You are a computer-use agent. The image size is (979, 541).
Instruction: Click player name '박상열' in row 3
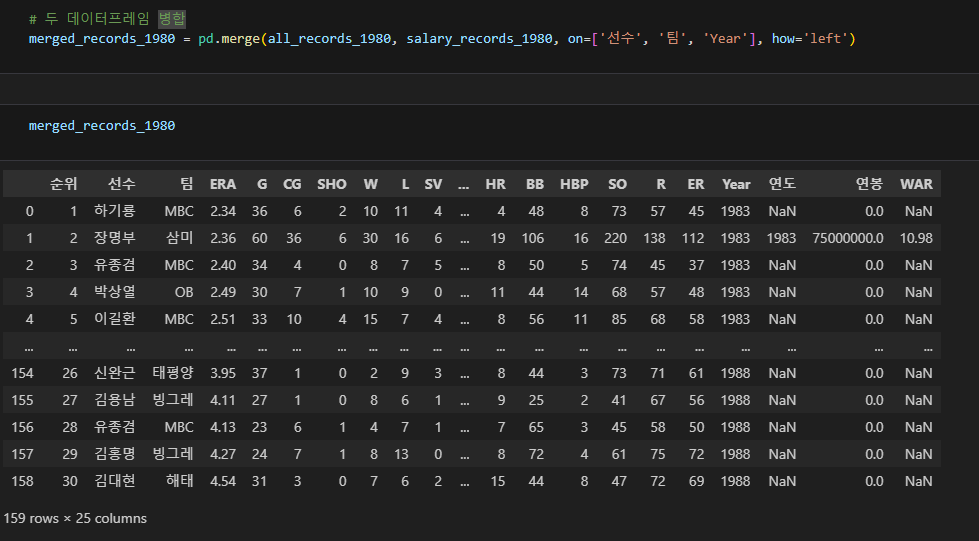click(x=114, y=292)
